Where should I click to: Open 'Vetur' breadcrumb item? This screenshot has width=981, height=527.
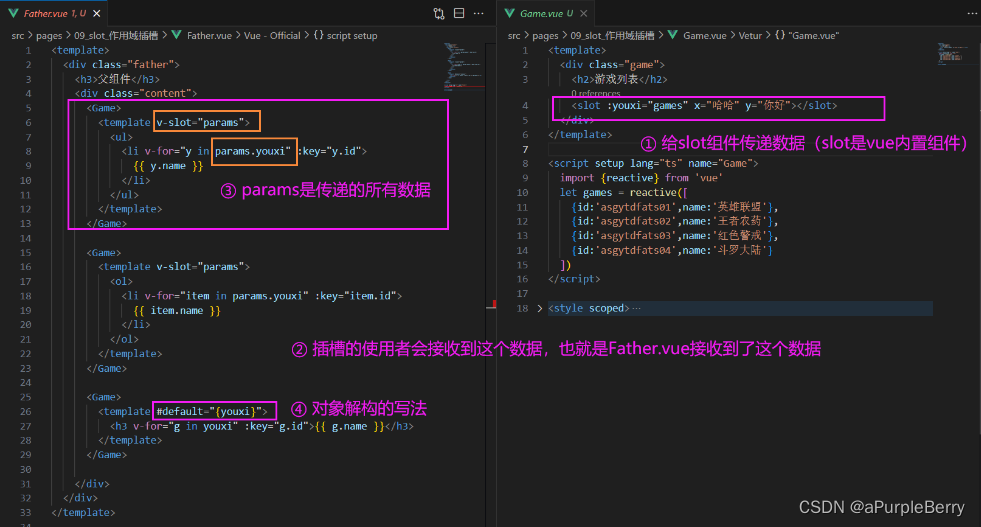pos(750,36)
